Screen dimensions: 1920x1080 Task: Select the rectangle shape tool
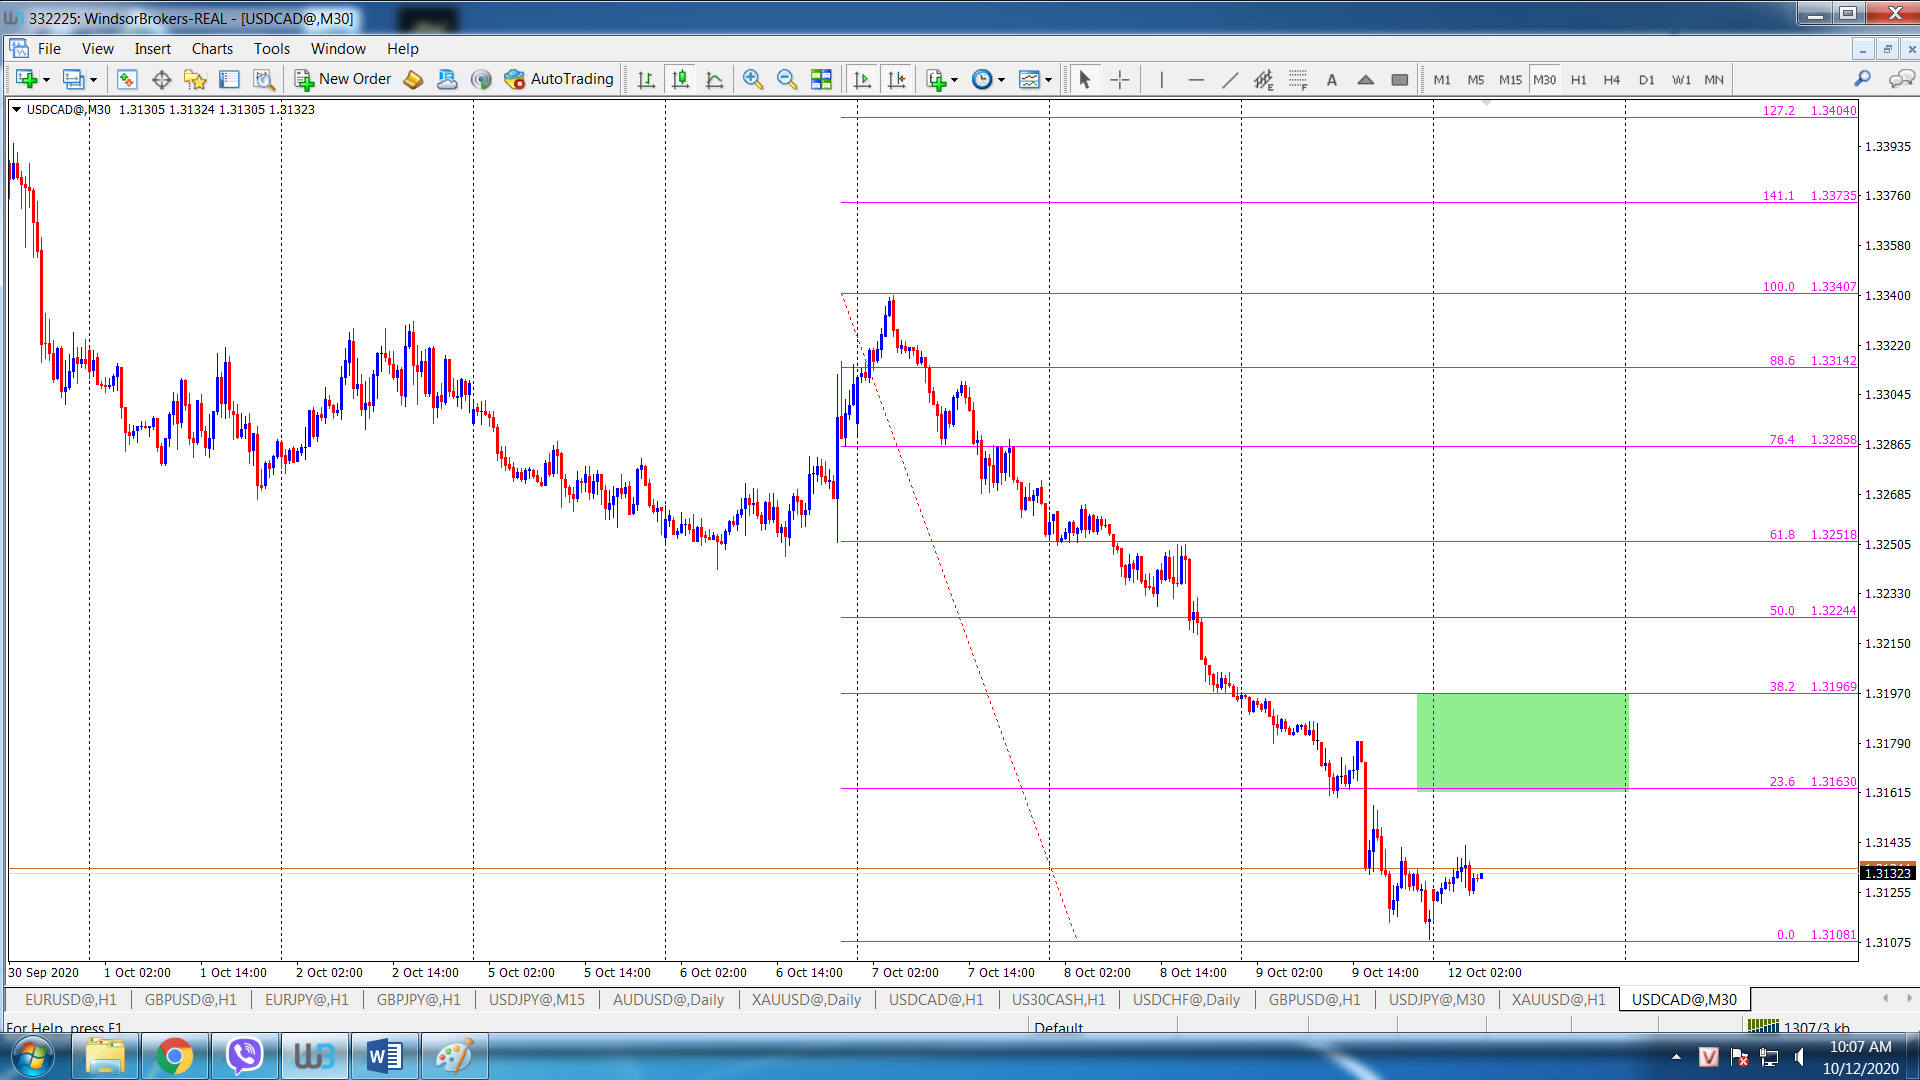point(1400,80)
